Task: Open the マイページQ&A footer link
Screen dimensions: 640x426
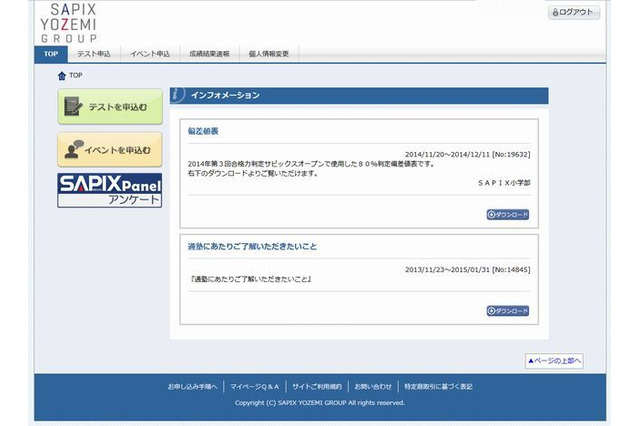Action: [255, 386]
